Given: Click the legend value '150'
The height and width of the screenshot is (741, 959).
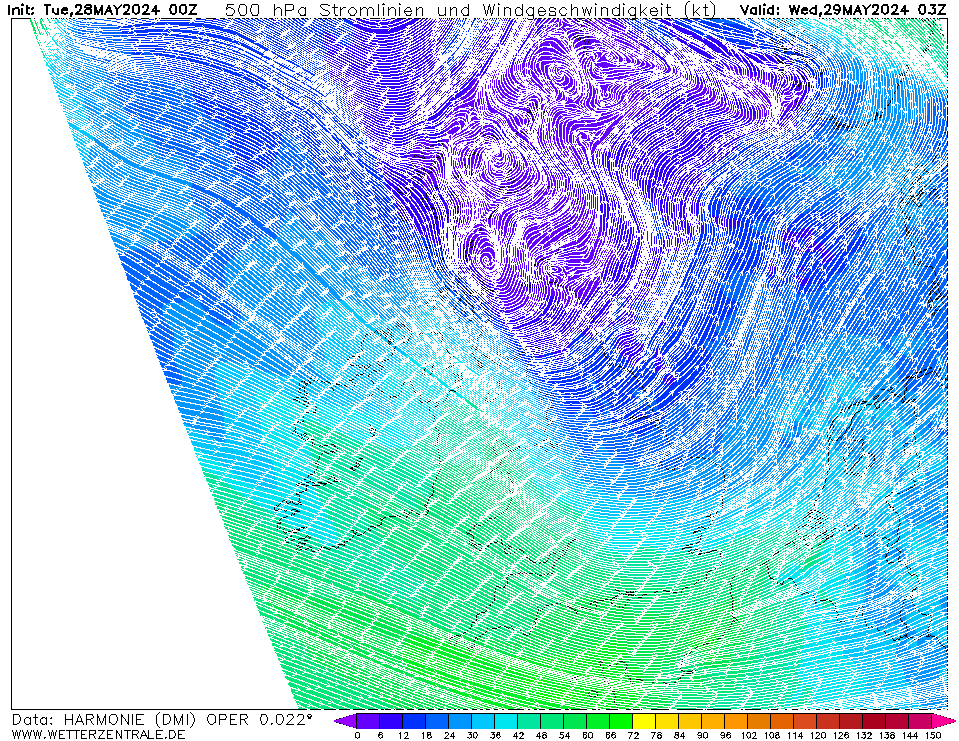Looking at the screenshot, I should pos(933,735).
